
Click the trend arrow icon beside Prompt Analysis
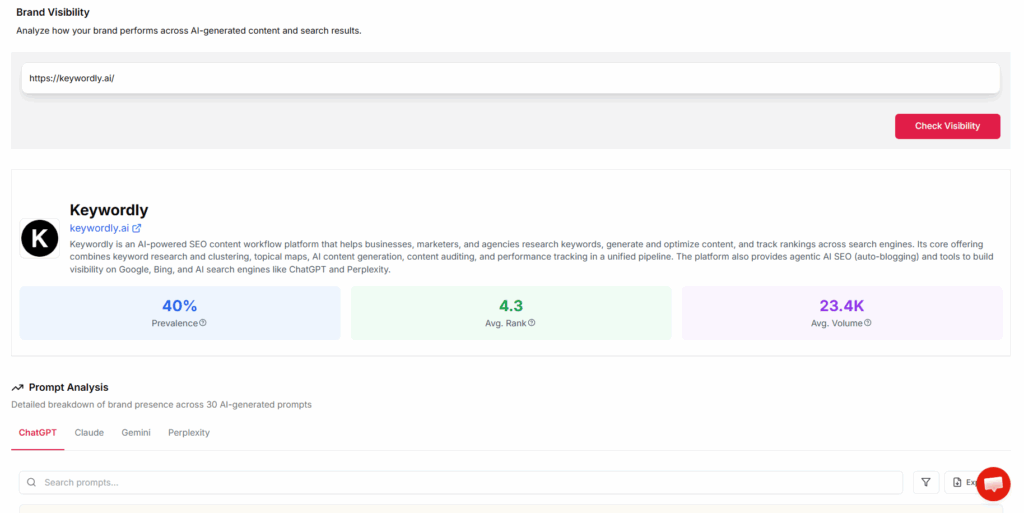coord(18,387)
